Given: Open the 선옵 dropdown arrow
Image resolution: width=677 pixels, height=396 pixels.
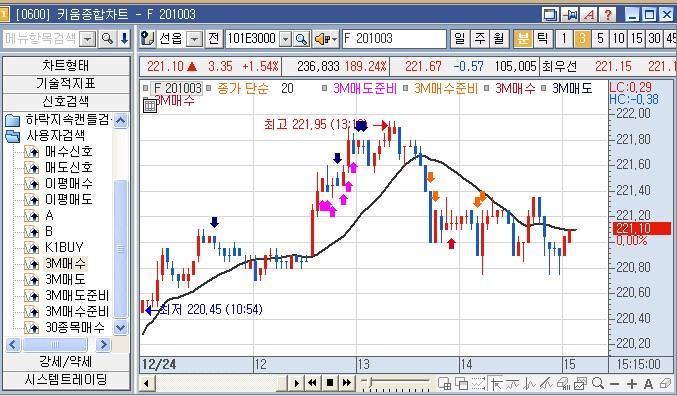Looking at the screenshot, I should pos(195,39).
